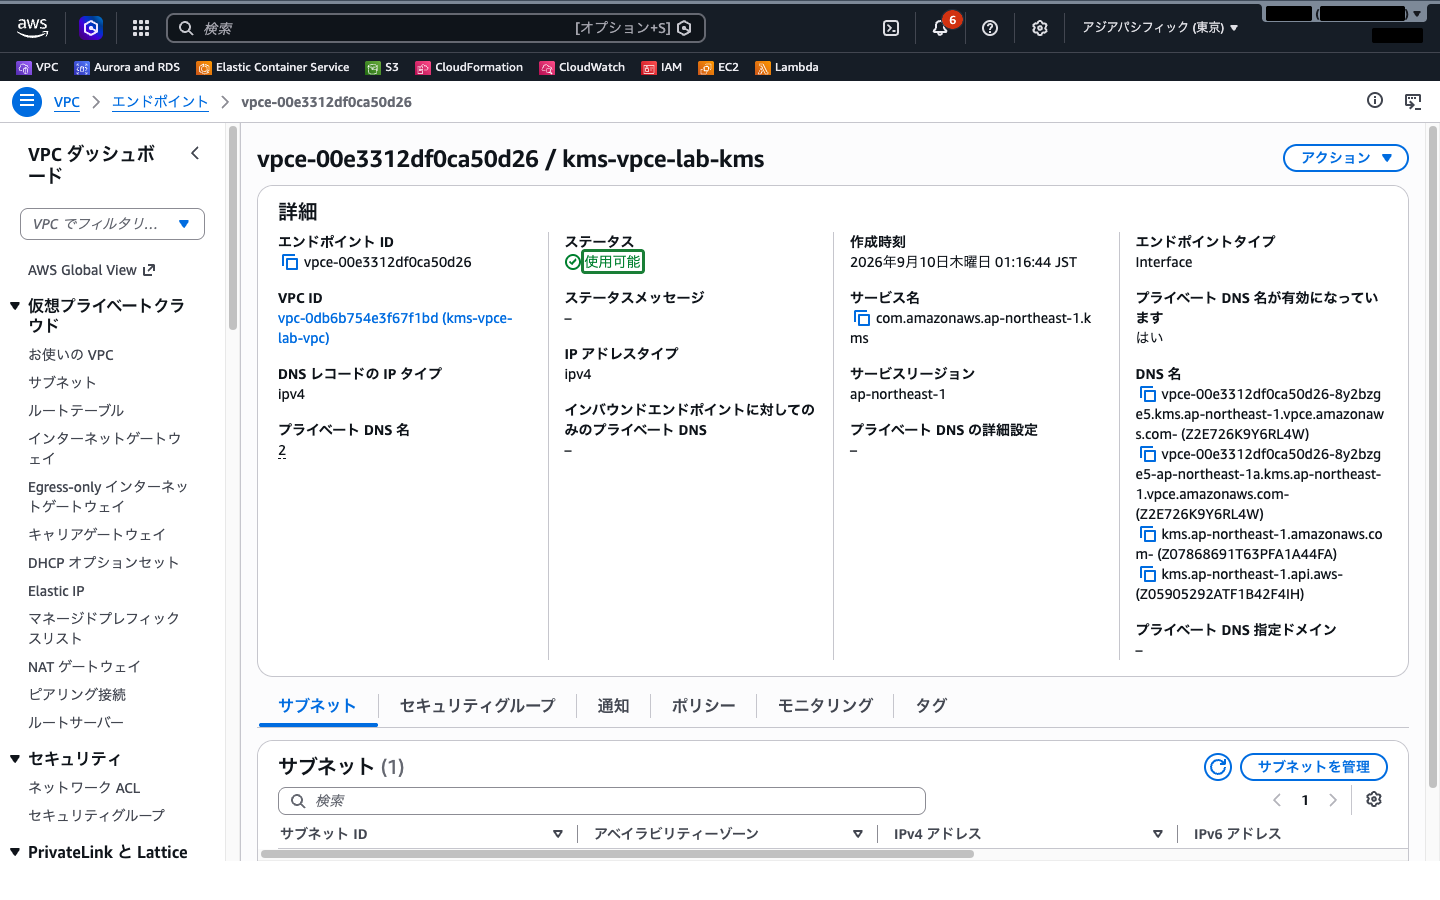Open settings gear in top bar
Screen dimensions: 1440x900
coord(1040,28)
